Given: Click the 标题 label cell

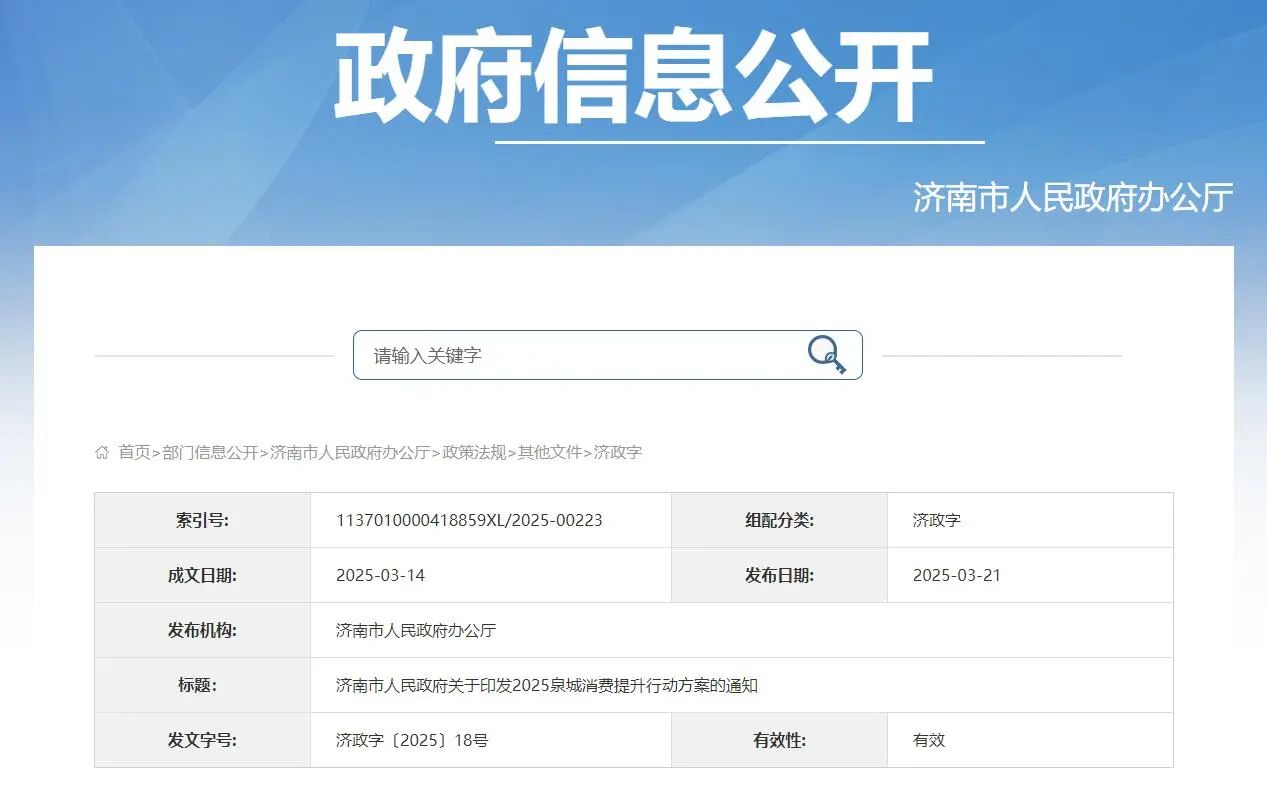Looking at the screenshot, I should (x=203, y=685).
